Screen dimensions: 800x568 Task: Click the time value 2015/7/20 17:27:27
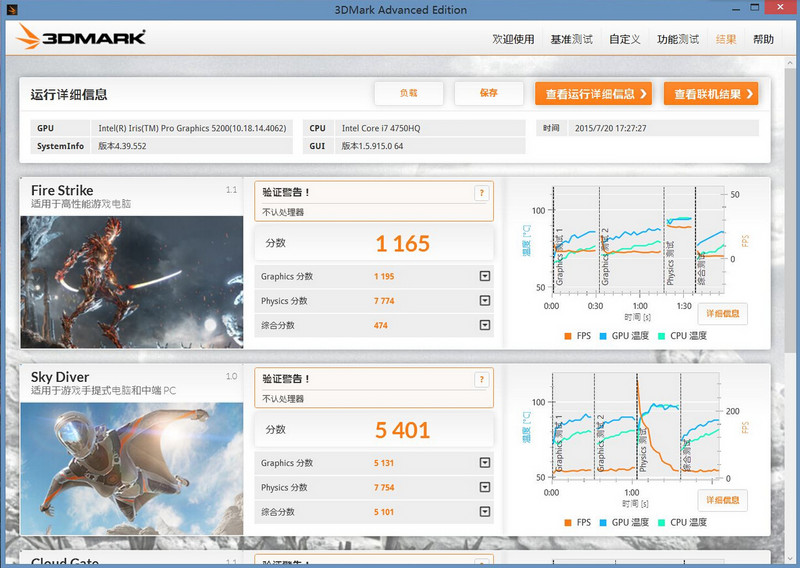coord(611,128)
